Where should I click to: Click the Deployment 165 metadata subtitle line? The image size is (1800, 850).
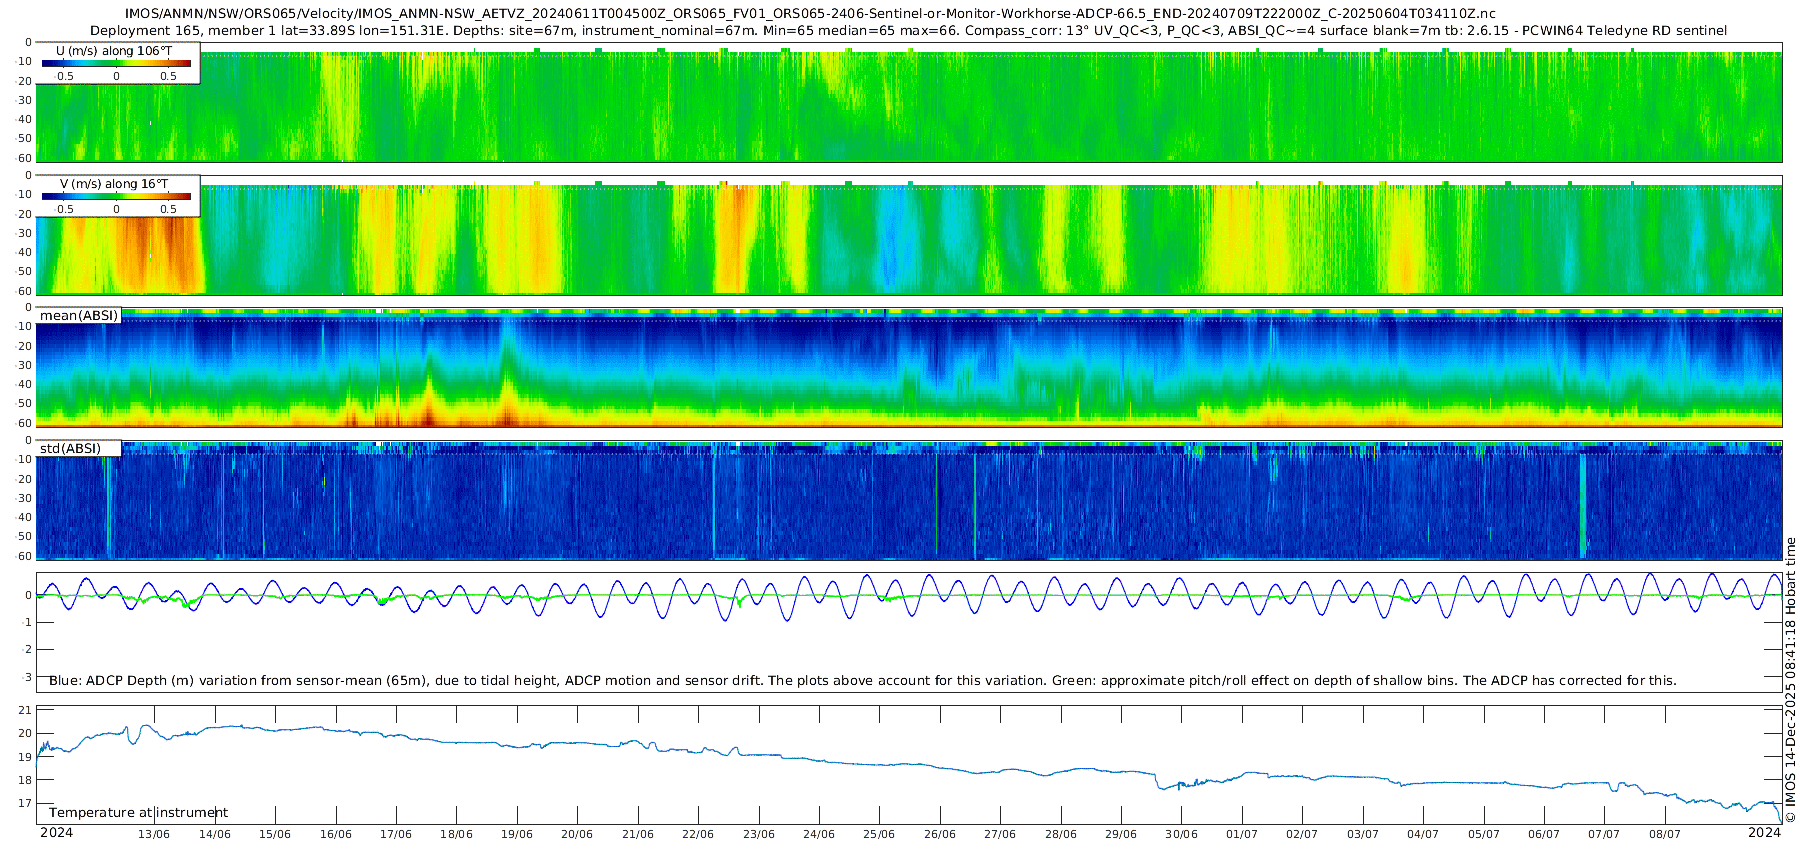coord(908,31)
